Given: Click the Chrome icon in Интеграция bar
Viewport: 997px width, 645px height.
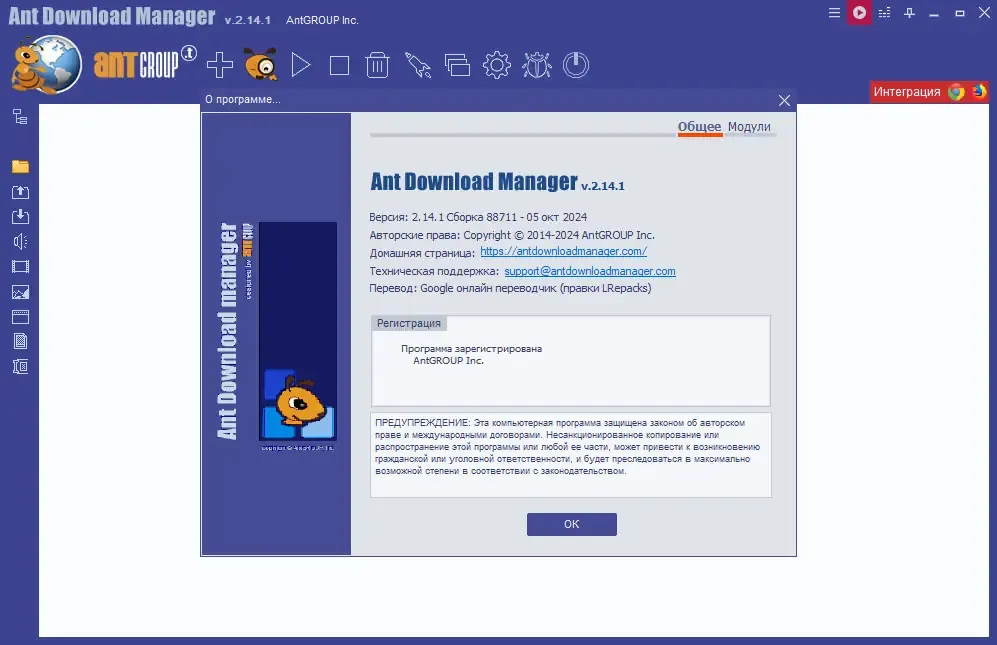Looking at the screenshot, I should click(x=956, y=92).
